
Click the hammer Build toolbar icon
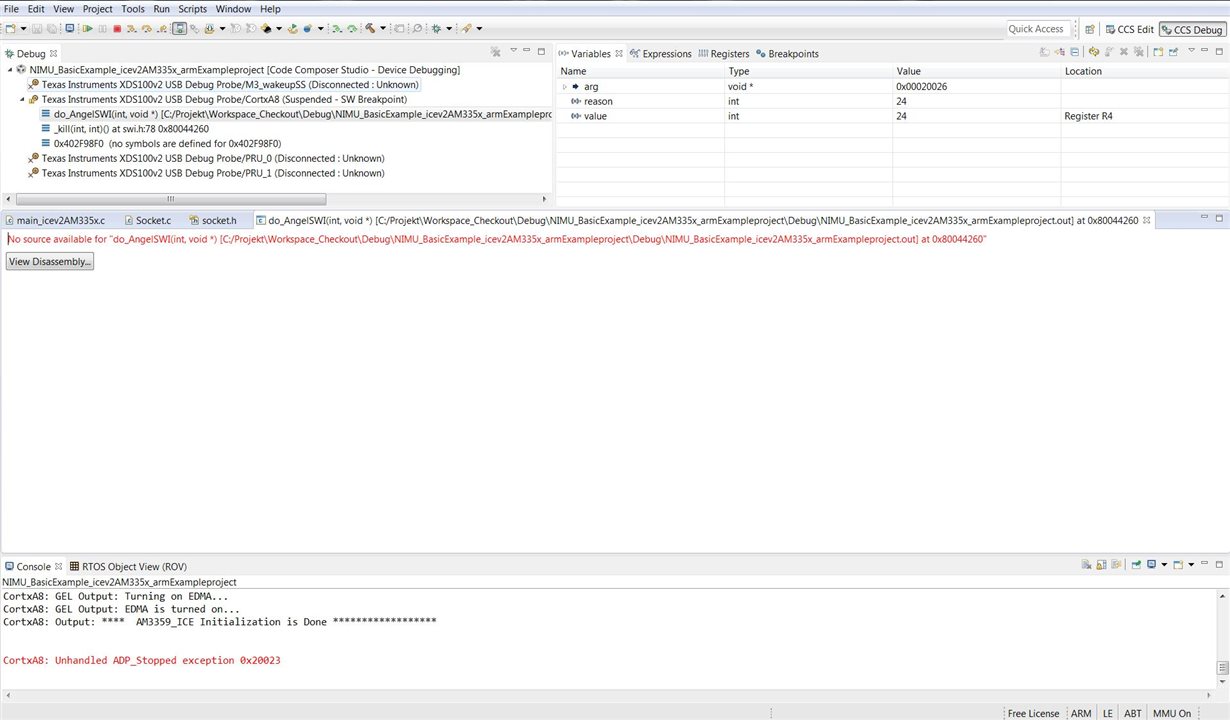coord(369,29)
